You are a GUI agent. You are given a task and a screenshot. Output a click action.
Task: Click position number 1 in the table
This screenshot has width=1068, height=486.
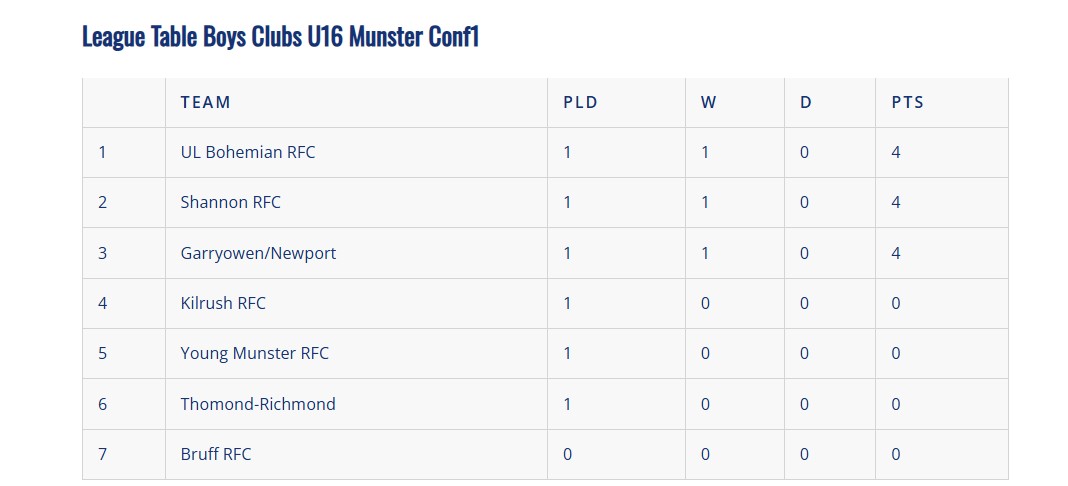click(102, 152)
